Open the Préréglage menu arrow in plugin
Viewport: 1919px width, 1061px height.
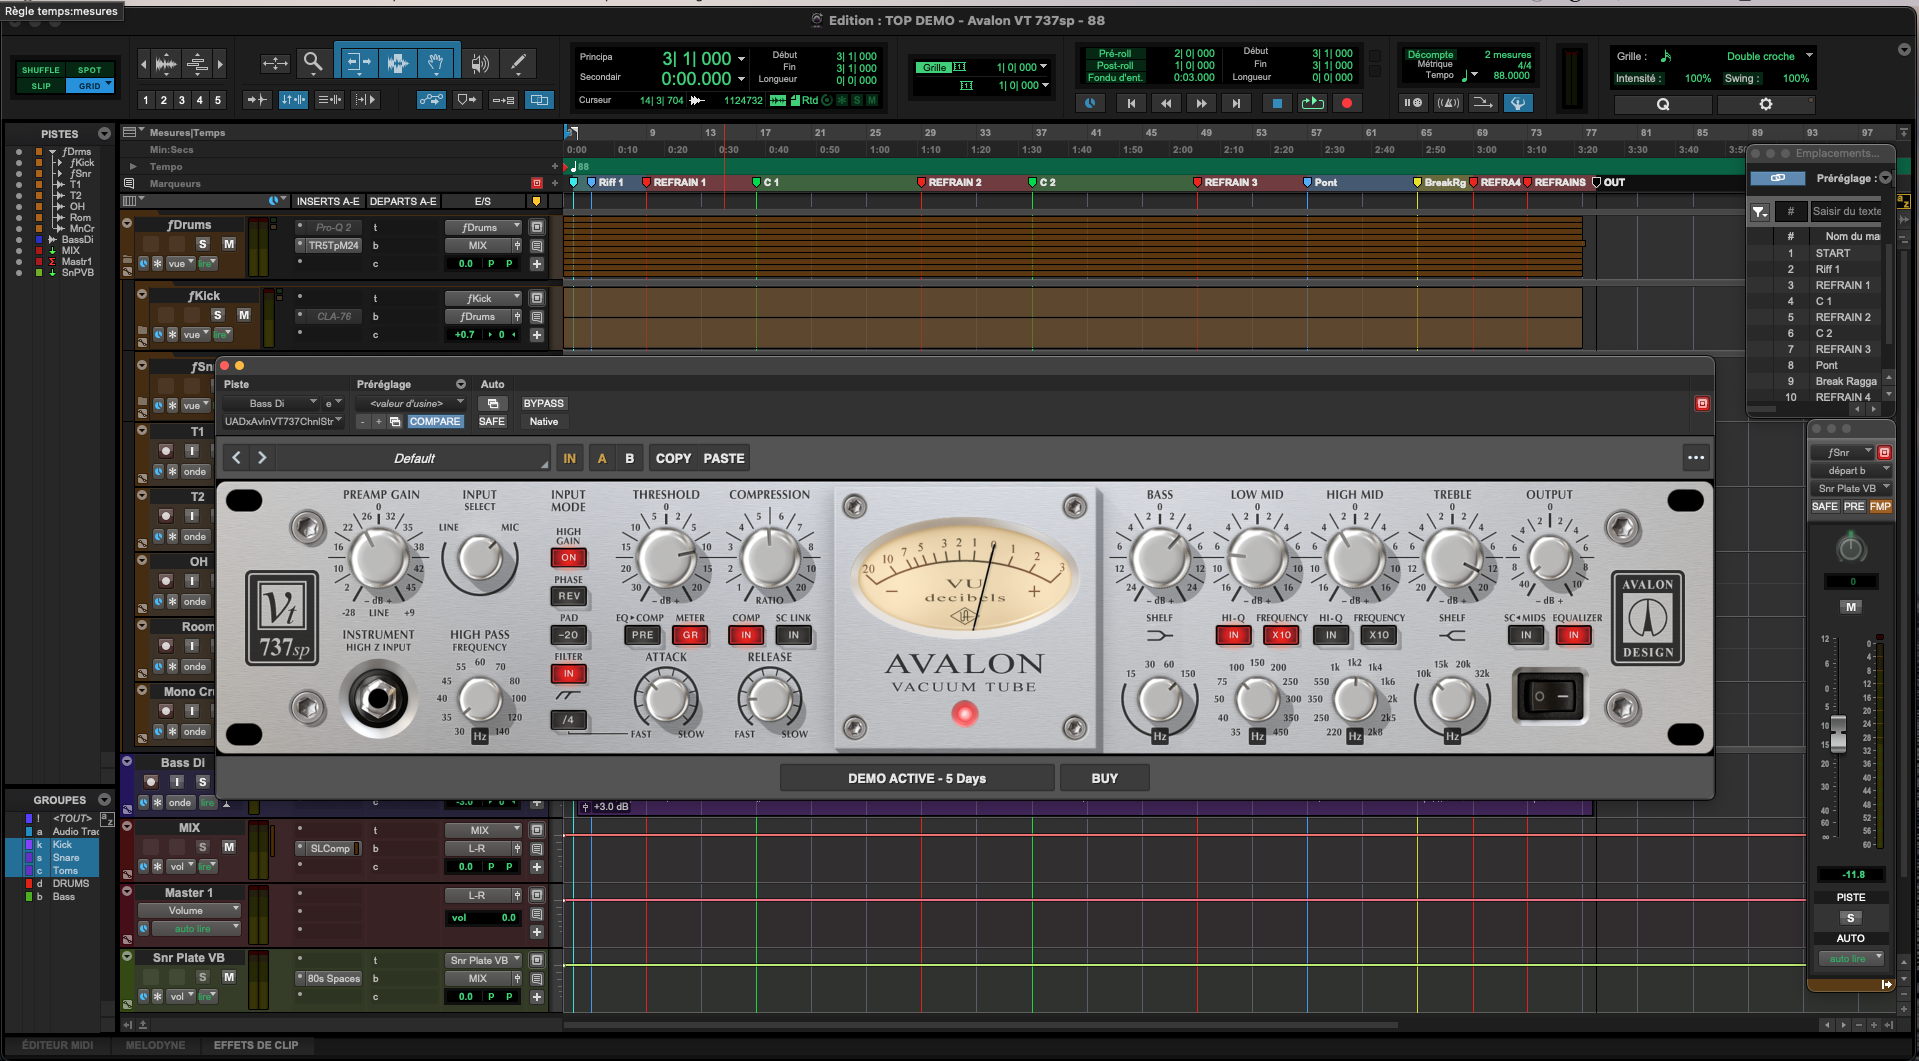click(x=461, y=384)
